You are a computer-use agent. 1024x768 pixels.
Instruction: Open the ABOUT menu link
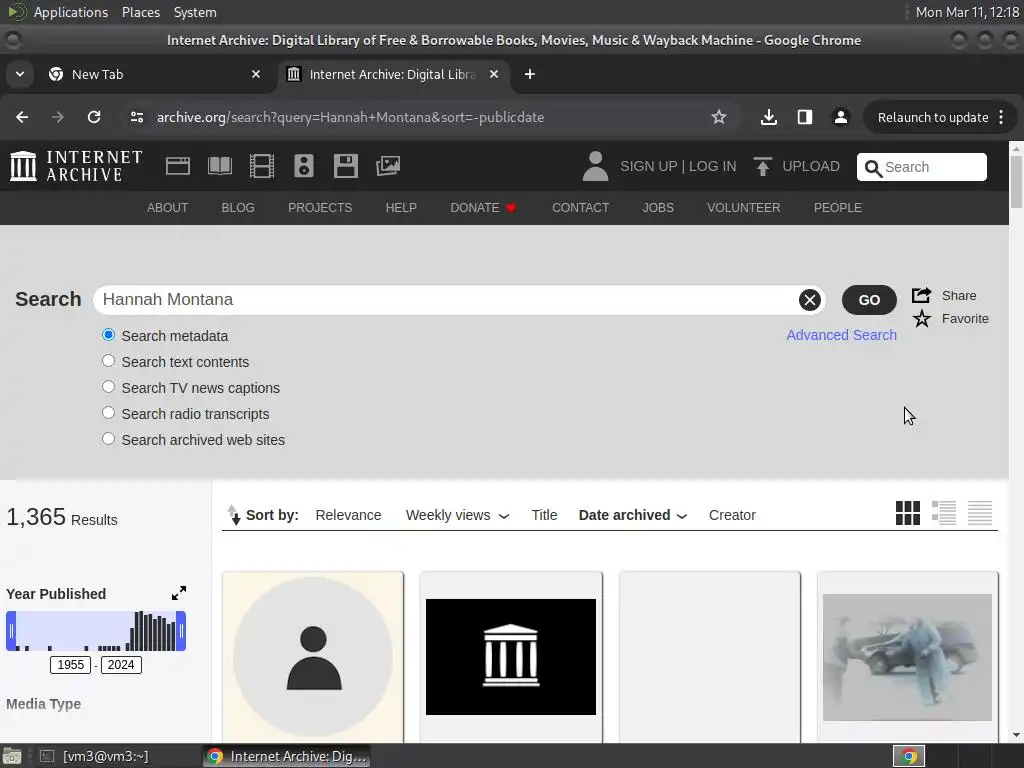click(x=167, y=208)
